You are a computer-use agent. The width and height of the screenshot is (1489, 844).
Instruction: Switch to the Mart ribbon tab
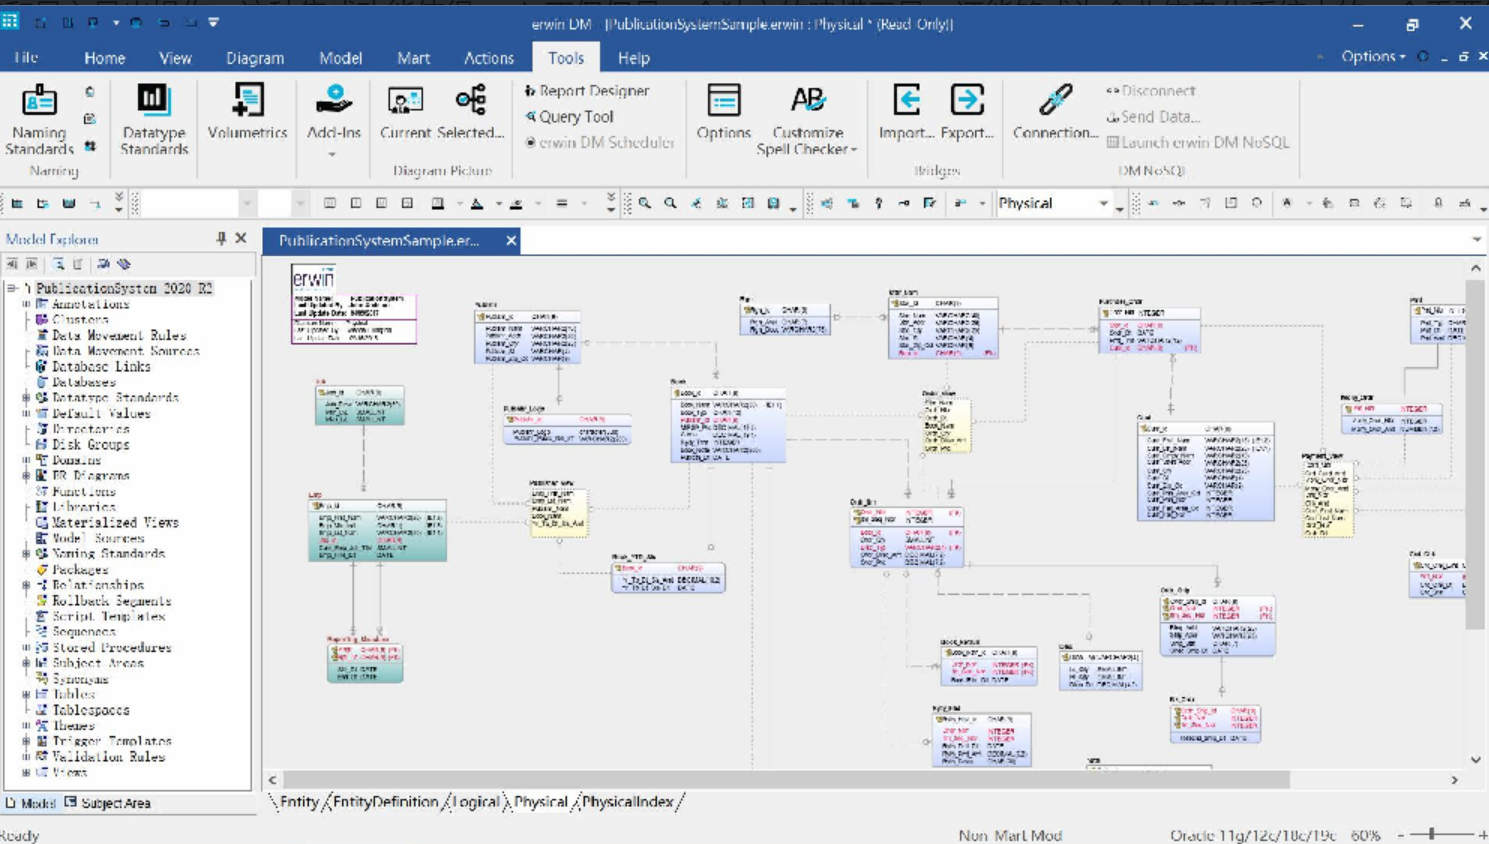coord(413,58)
